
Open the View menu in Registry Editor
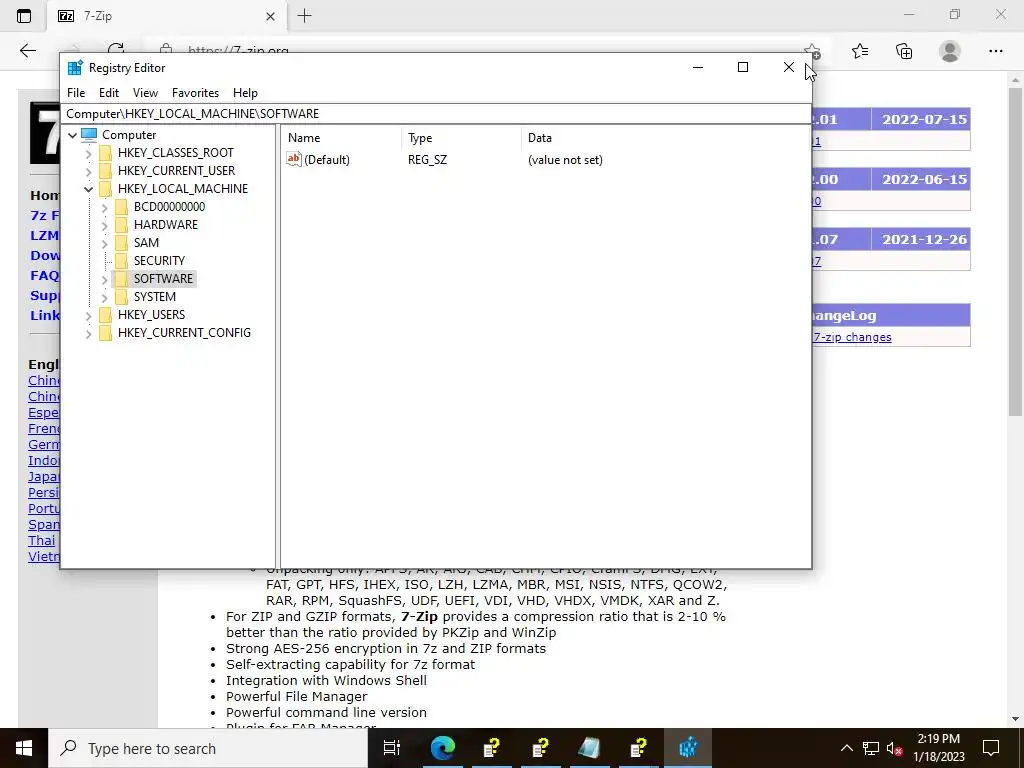click(145, 93)
